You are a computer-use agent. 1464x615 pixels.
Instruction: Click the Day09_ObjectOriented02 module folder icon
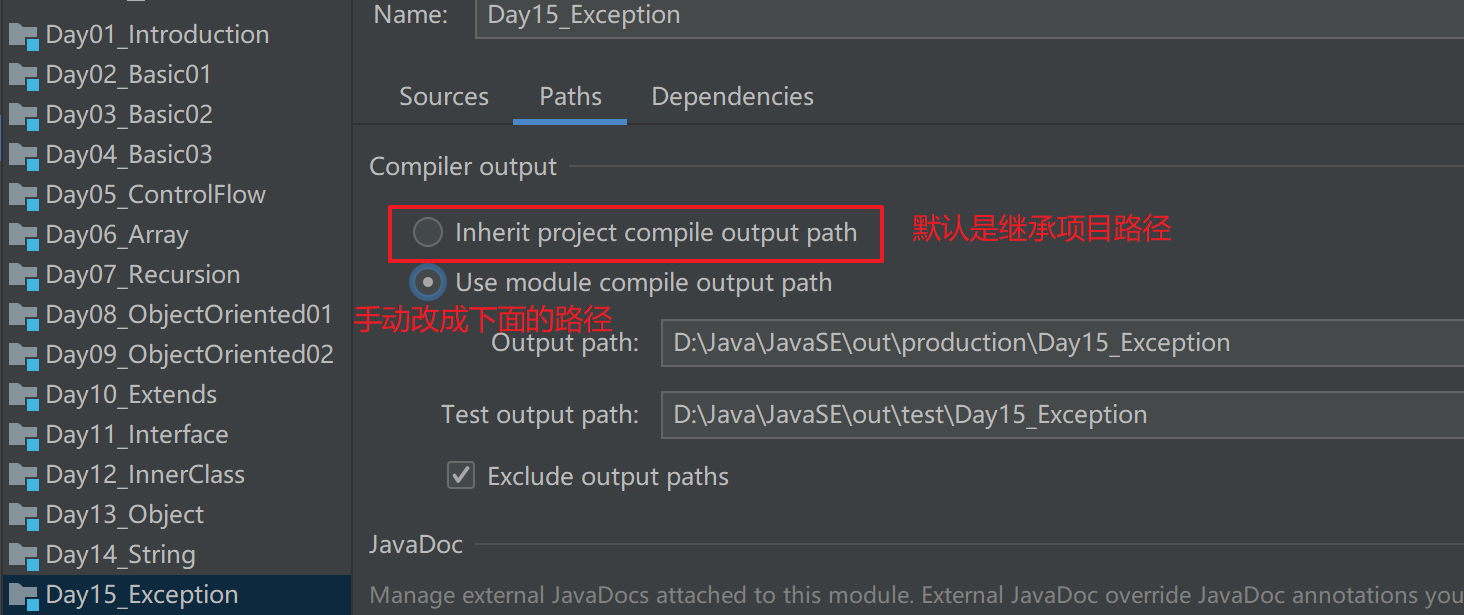[23, 356]
